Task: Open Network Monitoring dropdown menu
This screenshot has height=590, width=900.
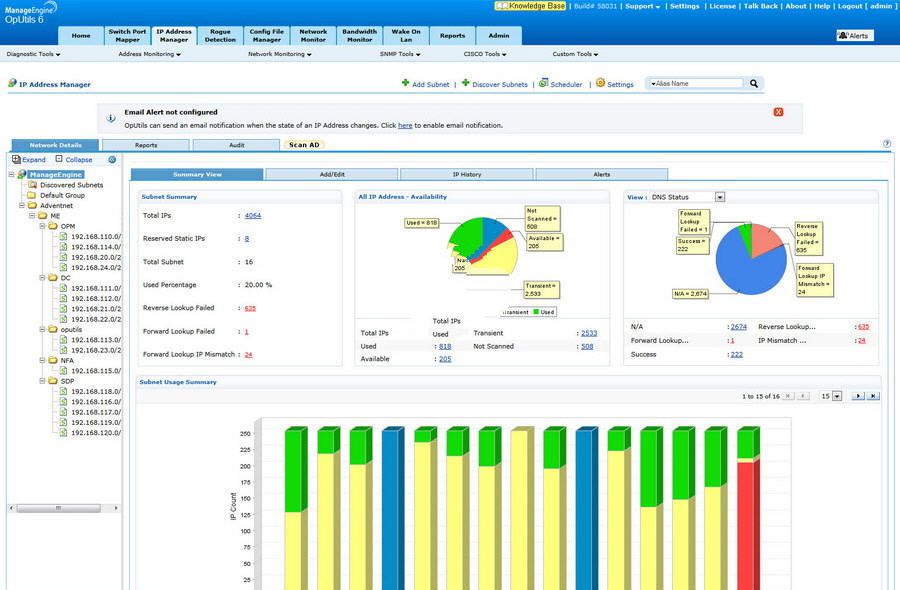Action: tap(280, 54)
